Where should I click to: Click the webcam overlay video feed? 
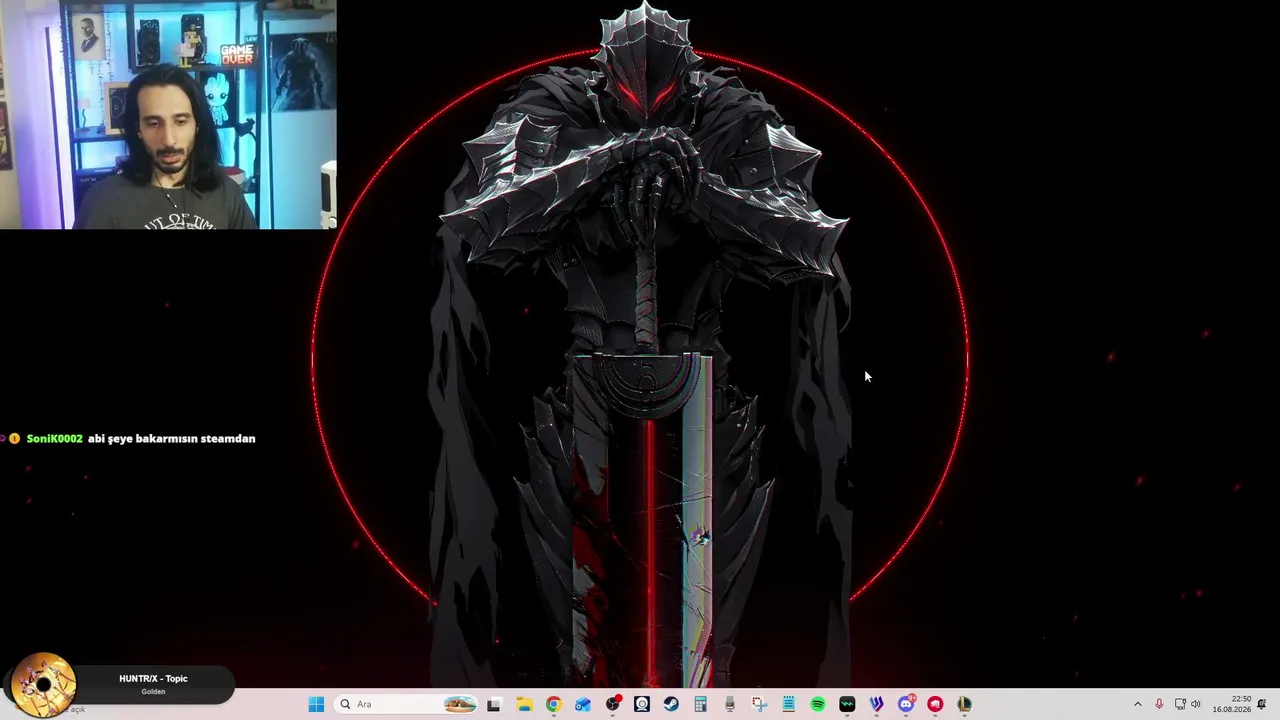(168, 115)
